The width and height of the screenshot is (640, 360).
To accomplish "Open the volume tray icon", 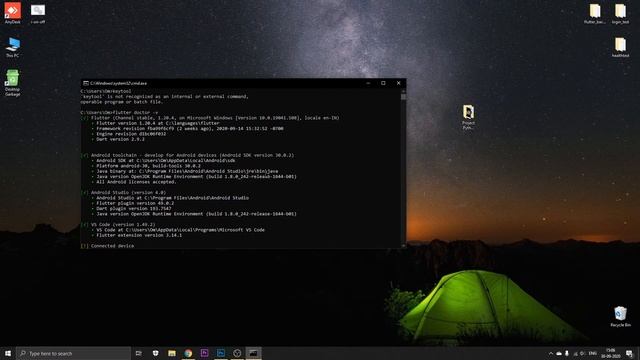I will point(582,353).
